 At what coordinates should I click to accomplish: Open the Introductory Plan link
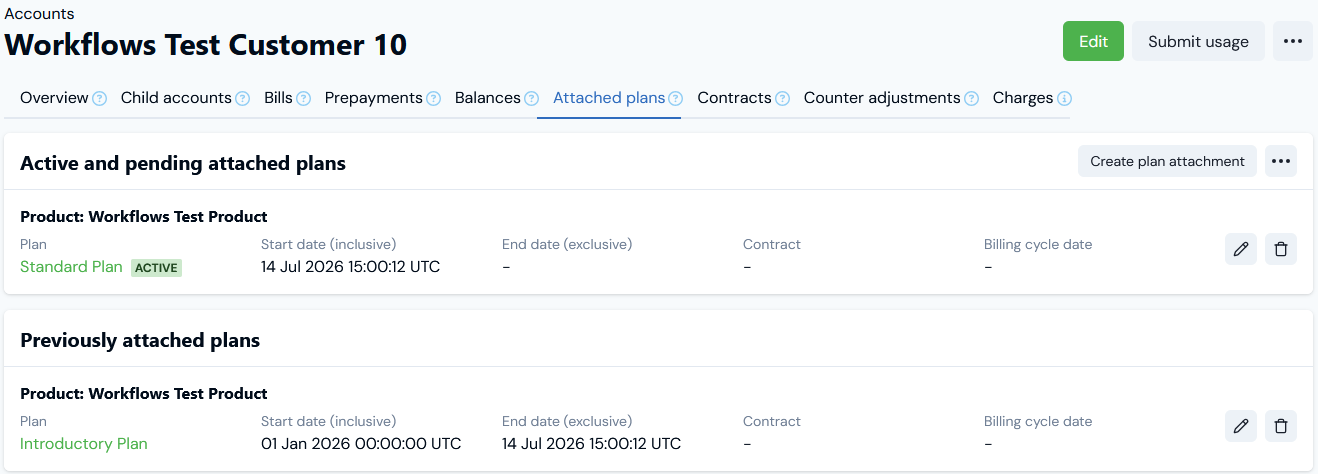click(x=84, y=444)
